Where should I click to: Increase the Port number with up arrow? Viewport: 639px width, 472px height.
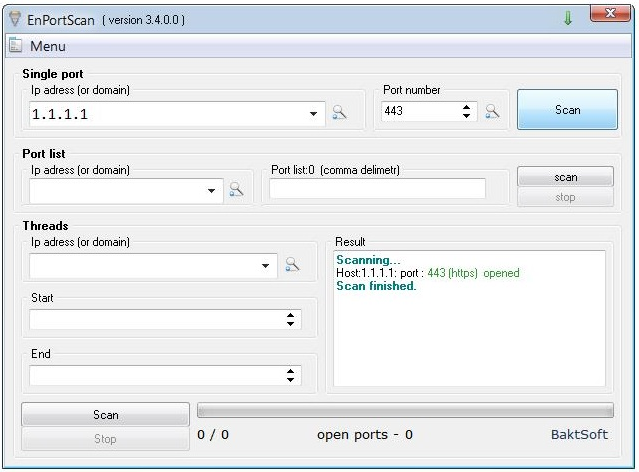click(x=467, y=107)
